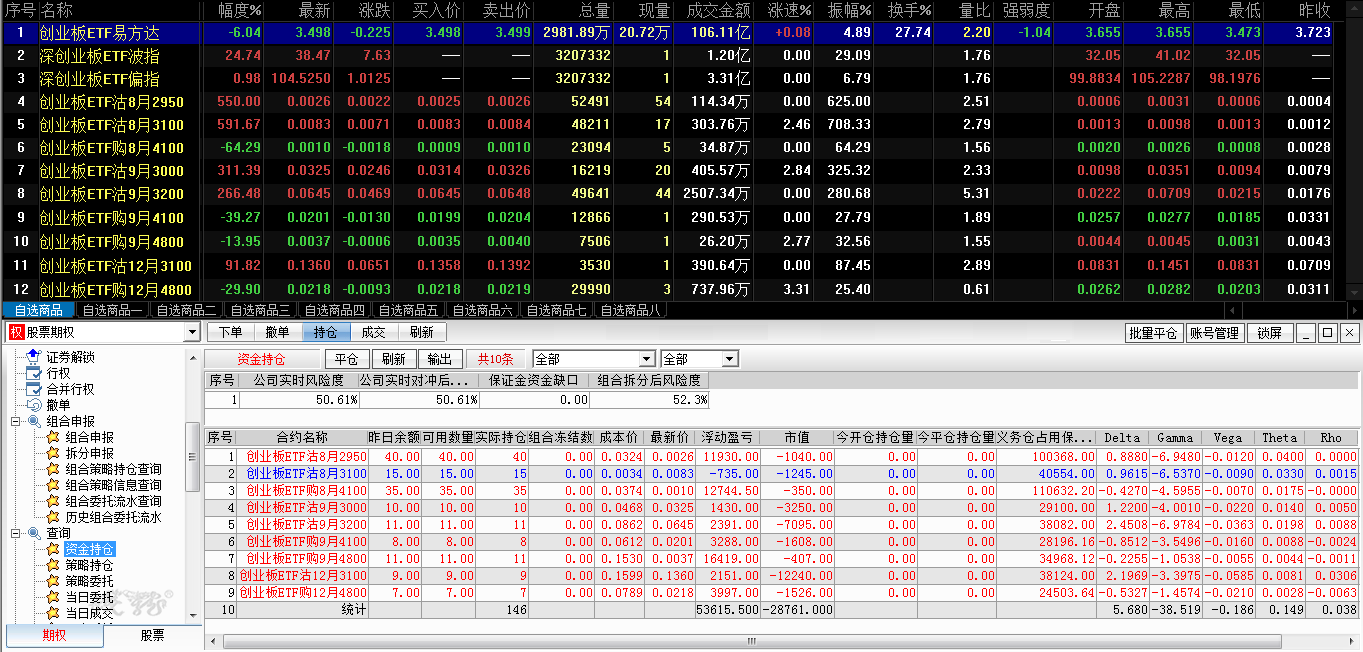Select position row 创业板ETF沽12月3100
The width and height of the screenshot is (1363, 652).
coord(781,575)
